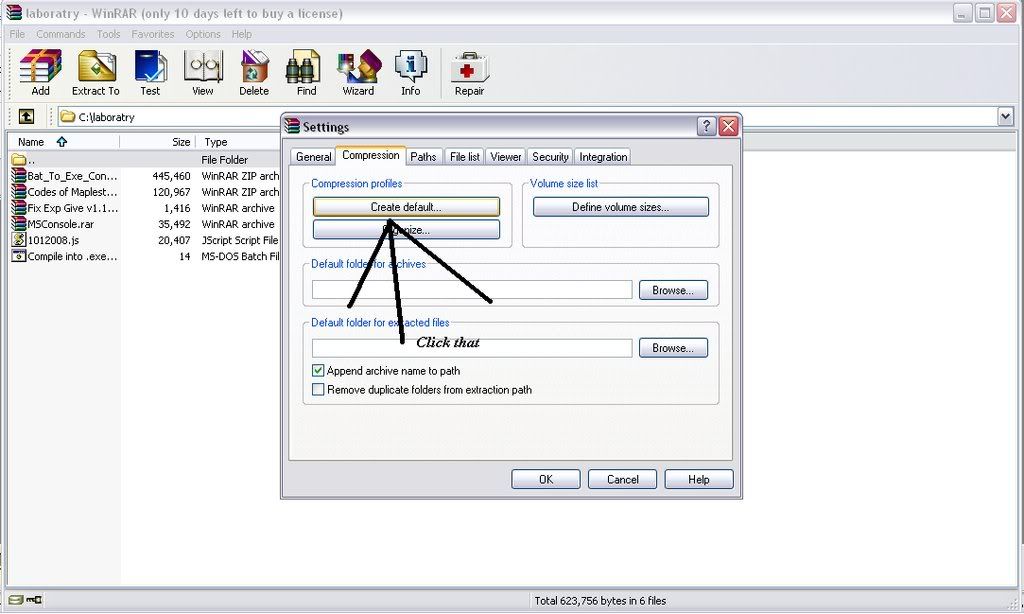This screenshot has height=614, width=1024.
Task: Expand the address bar path dropdown
Action: (1005, 117)
